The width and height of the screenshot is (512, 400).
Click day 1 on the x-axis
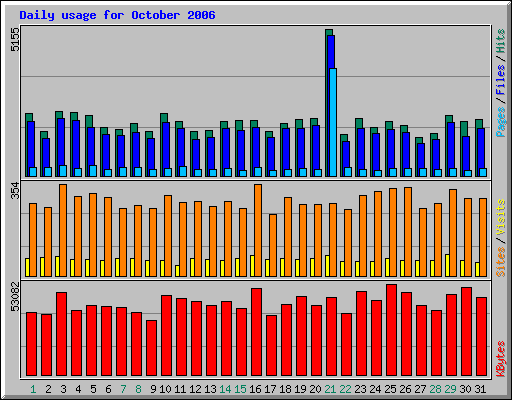pos(33,389)
